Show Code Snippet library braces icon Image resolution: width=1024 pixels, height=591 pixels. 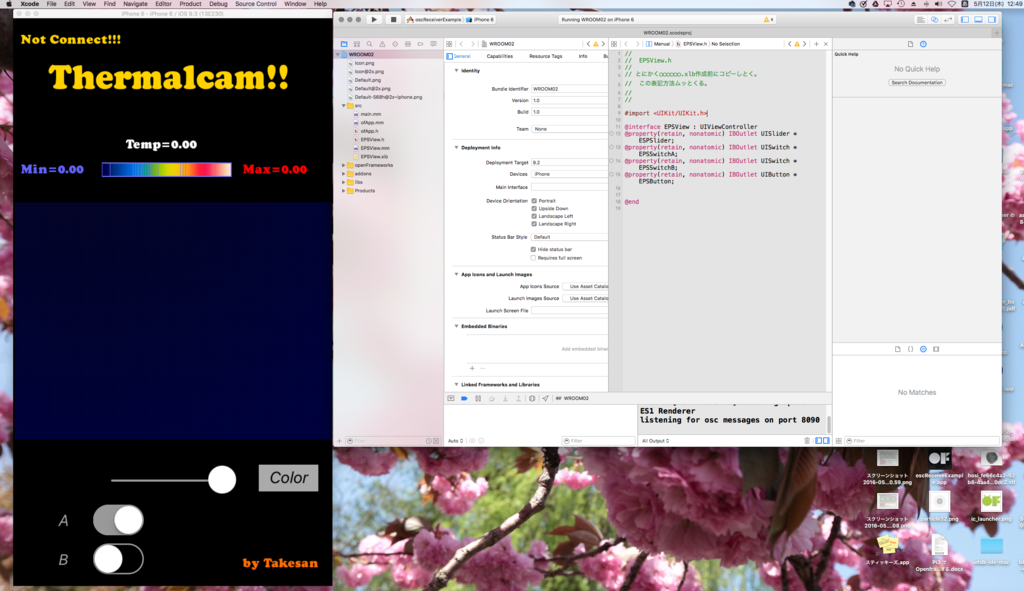point(910,349)
